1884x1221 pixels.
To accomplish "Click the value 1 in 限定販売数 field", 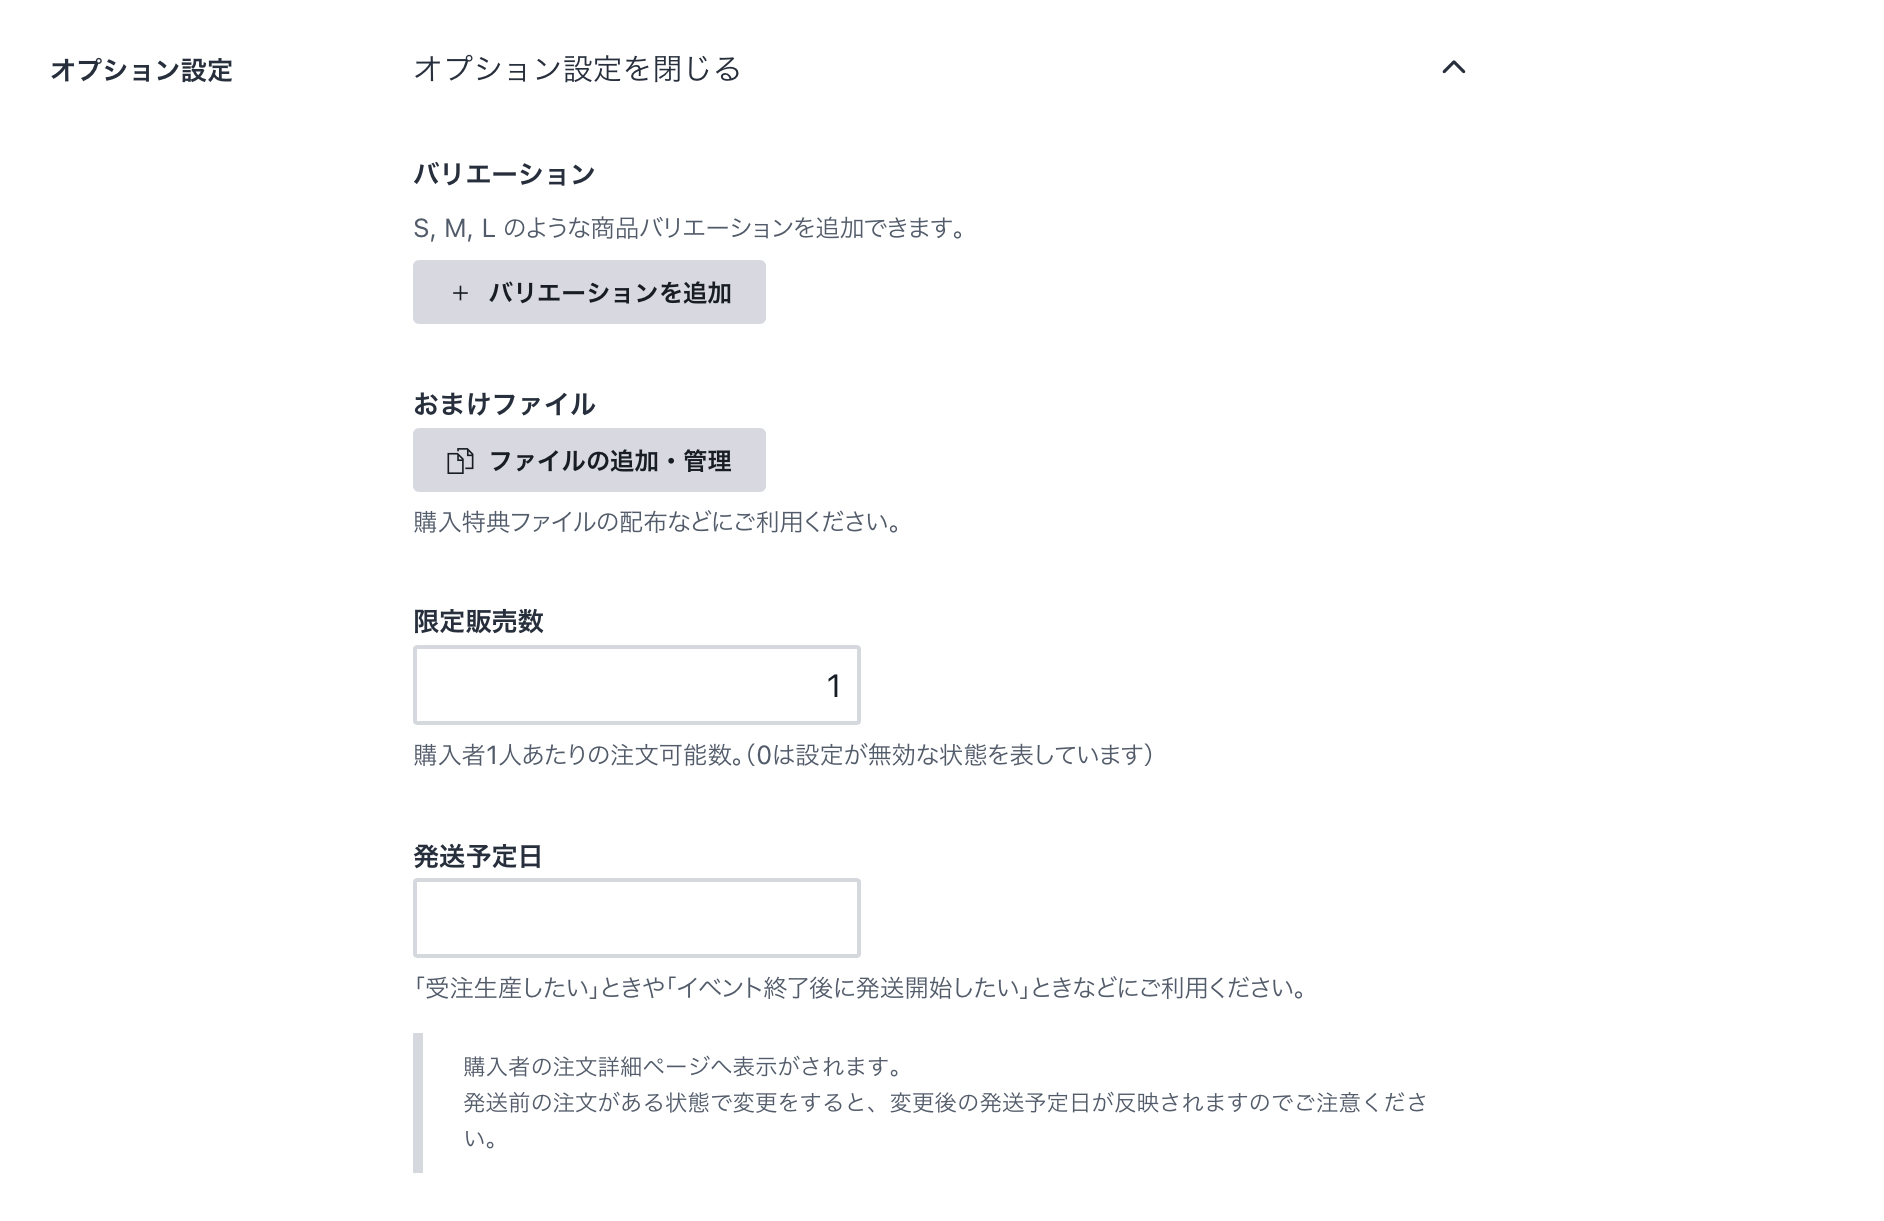I will (x=834, y=686).
